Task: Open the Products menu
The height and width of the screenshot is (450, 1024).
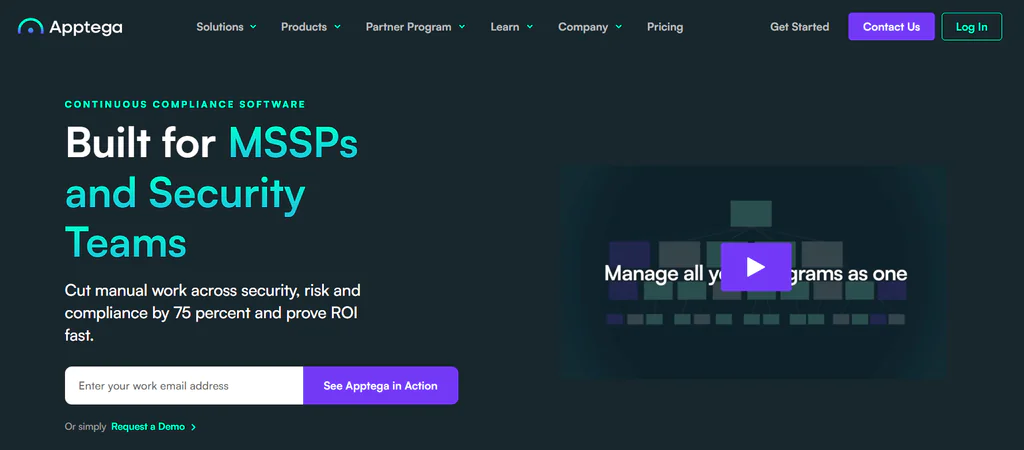Action: (304, 27)
